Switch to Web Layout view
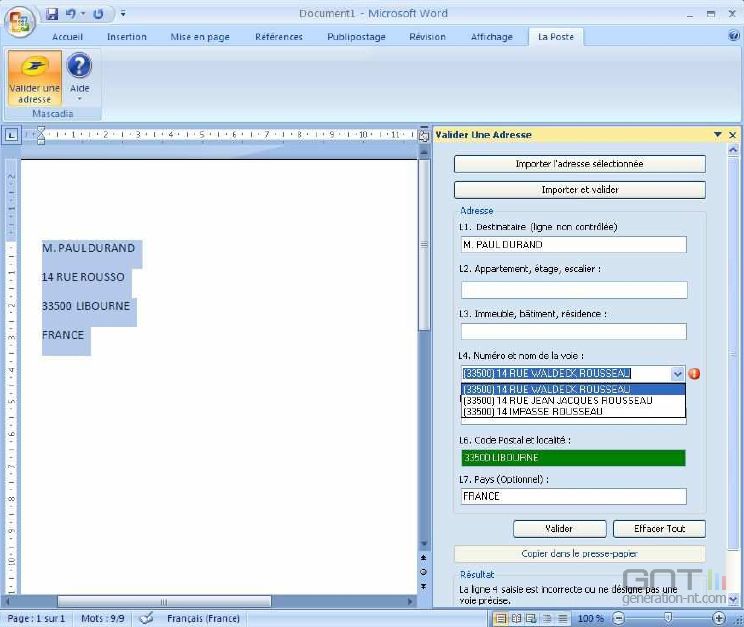This screenshot has width=744, height=627. click(x=531, y=618)
